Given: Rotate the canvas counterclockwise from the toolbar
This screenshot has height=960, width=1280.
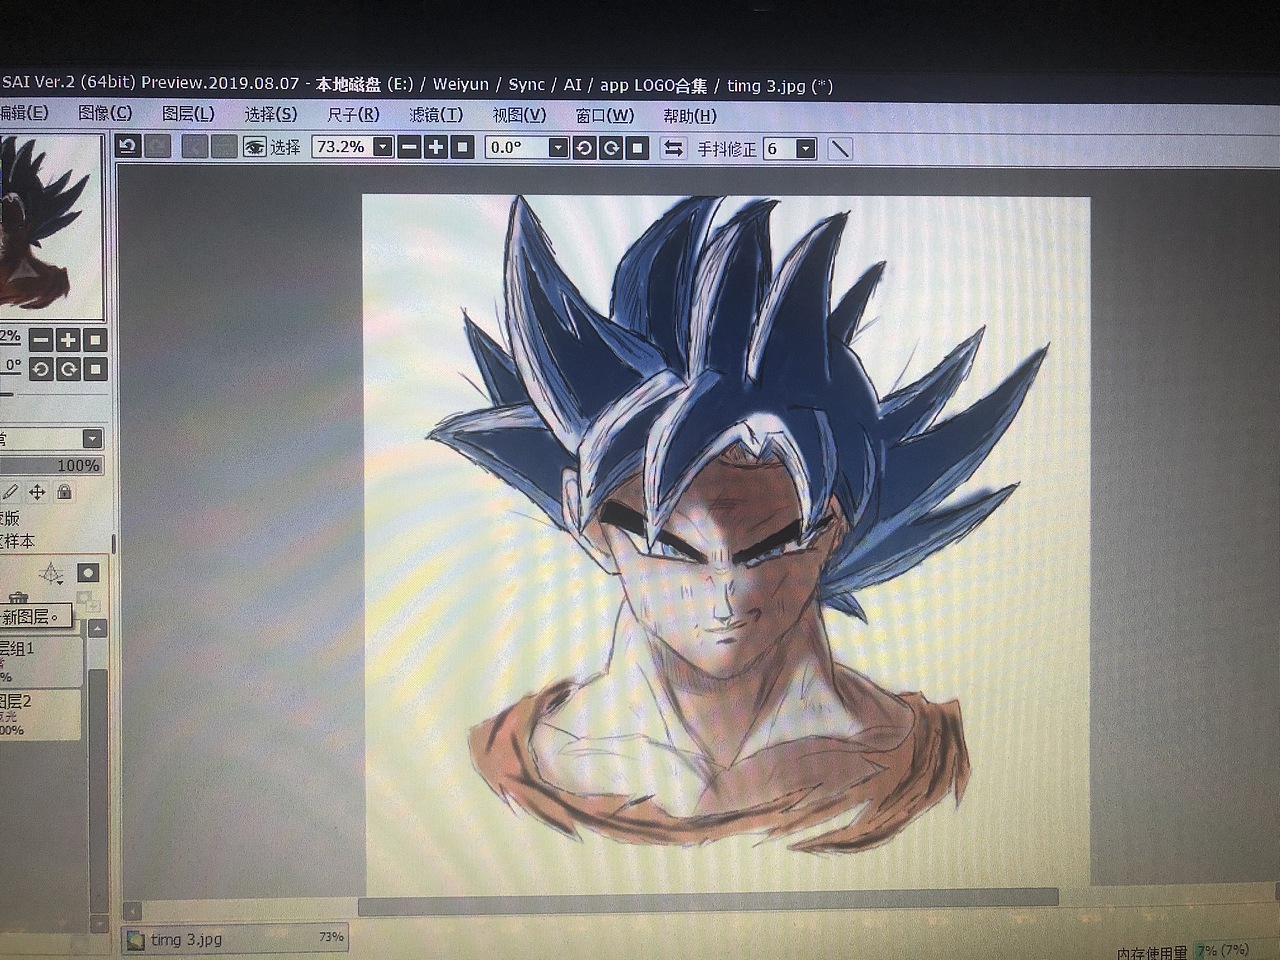Looking at the screenshot, I should [584, 148].
